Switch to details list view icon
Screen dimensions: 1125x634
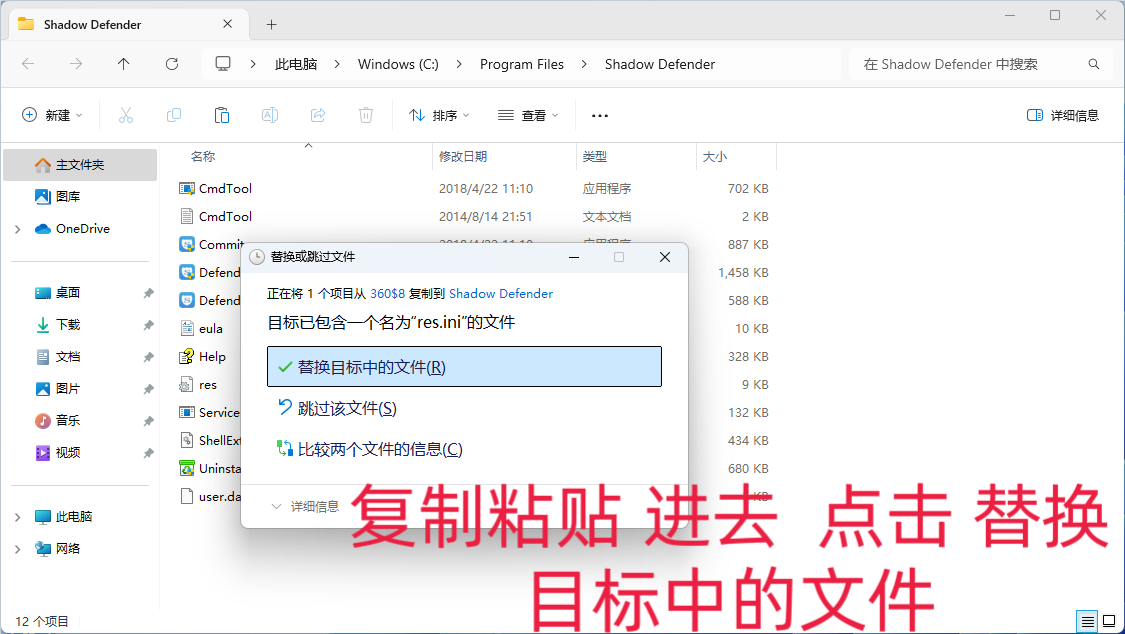coord(1088,621)
